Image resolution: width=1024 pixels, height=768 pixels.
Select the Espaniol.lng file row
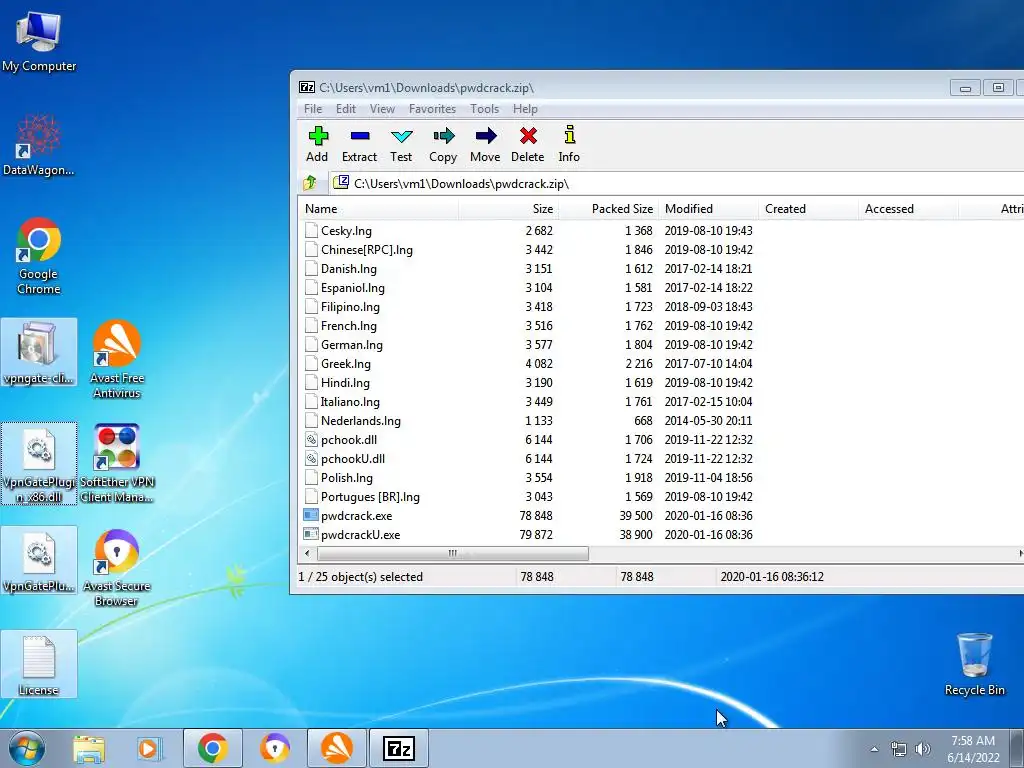tap(660, 287)
